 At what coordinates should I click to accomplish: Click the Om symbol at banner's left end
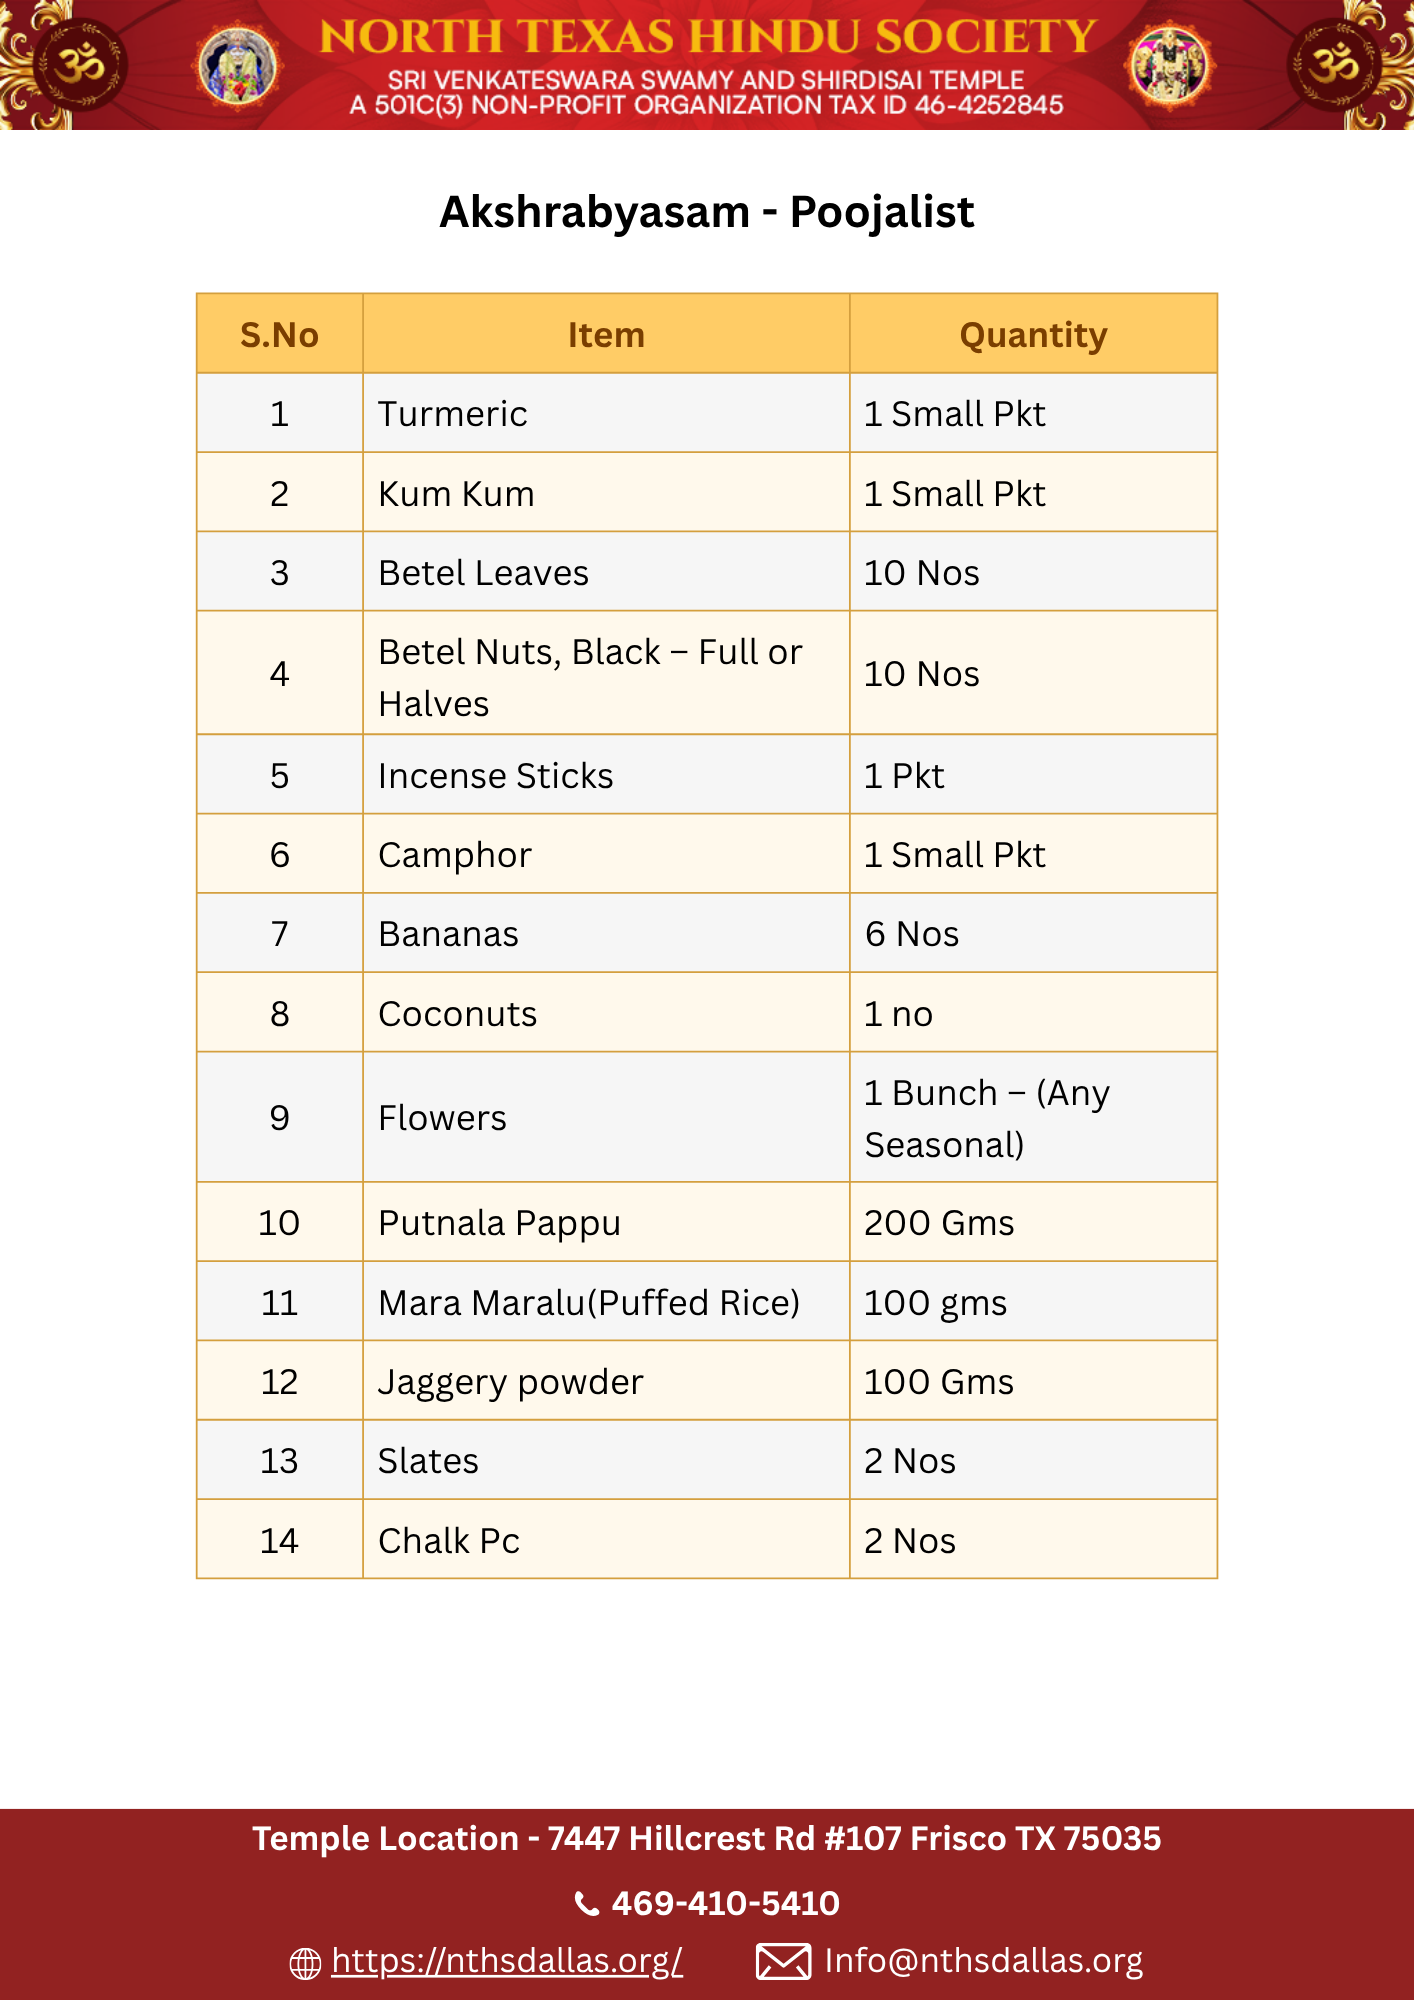point(78,66)
